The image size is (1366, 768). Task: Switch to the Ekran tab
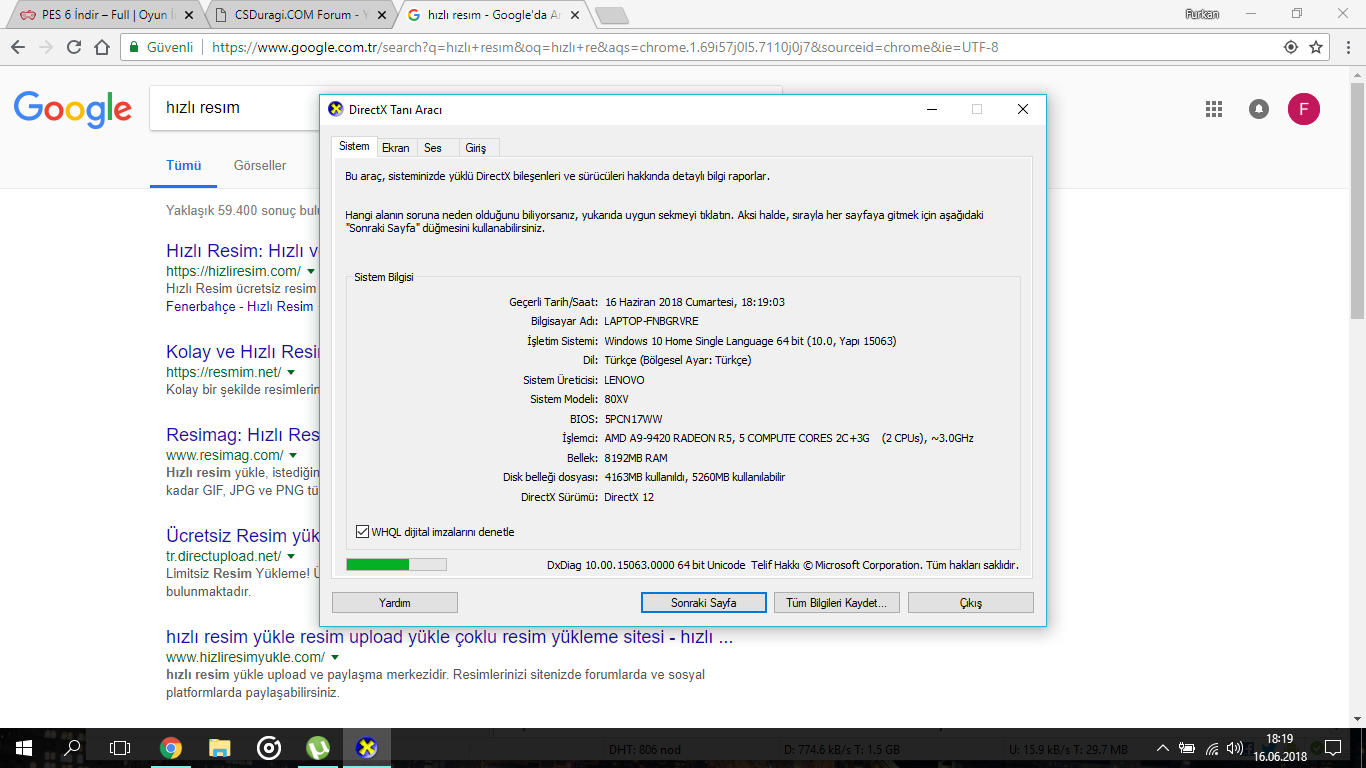pos(396,148)
